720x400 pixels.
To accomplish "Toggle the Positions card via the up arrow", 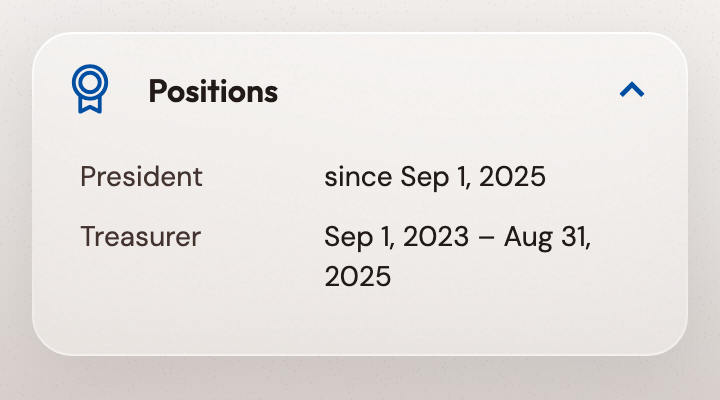I will [632, 90].
